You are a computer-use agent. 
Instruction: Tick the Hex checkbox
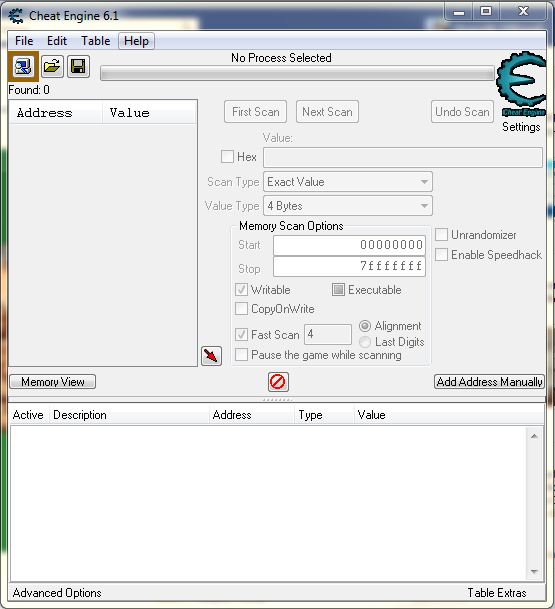pyautogui.click(x=227, y=157)
